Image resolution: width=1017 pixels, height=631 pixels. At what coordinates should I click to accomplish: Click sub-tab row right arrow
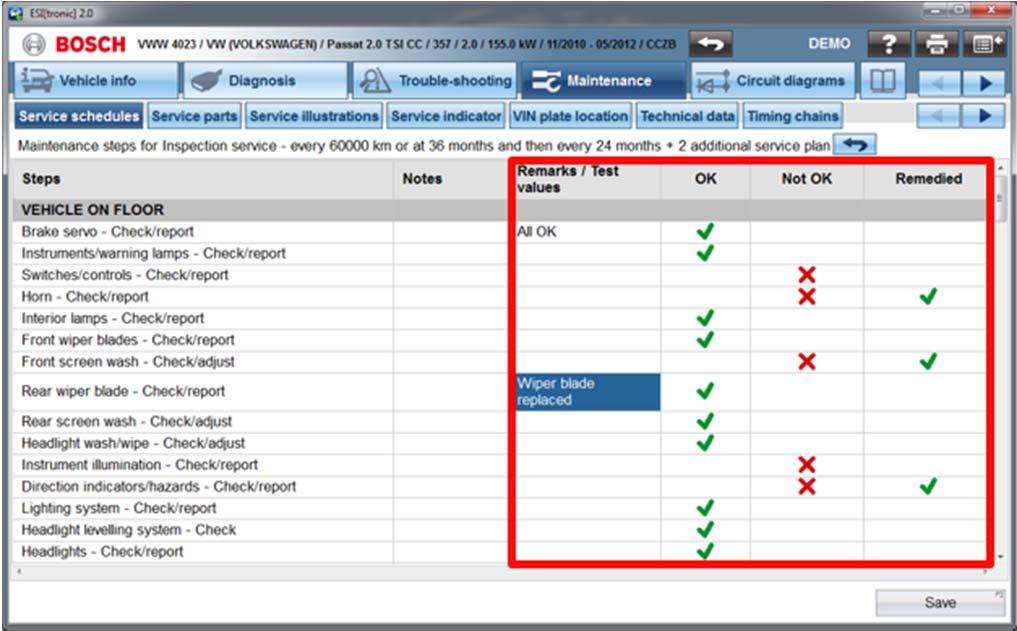click(985, 116)
